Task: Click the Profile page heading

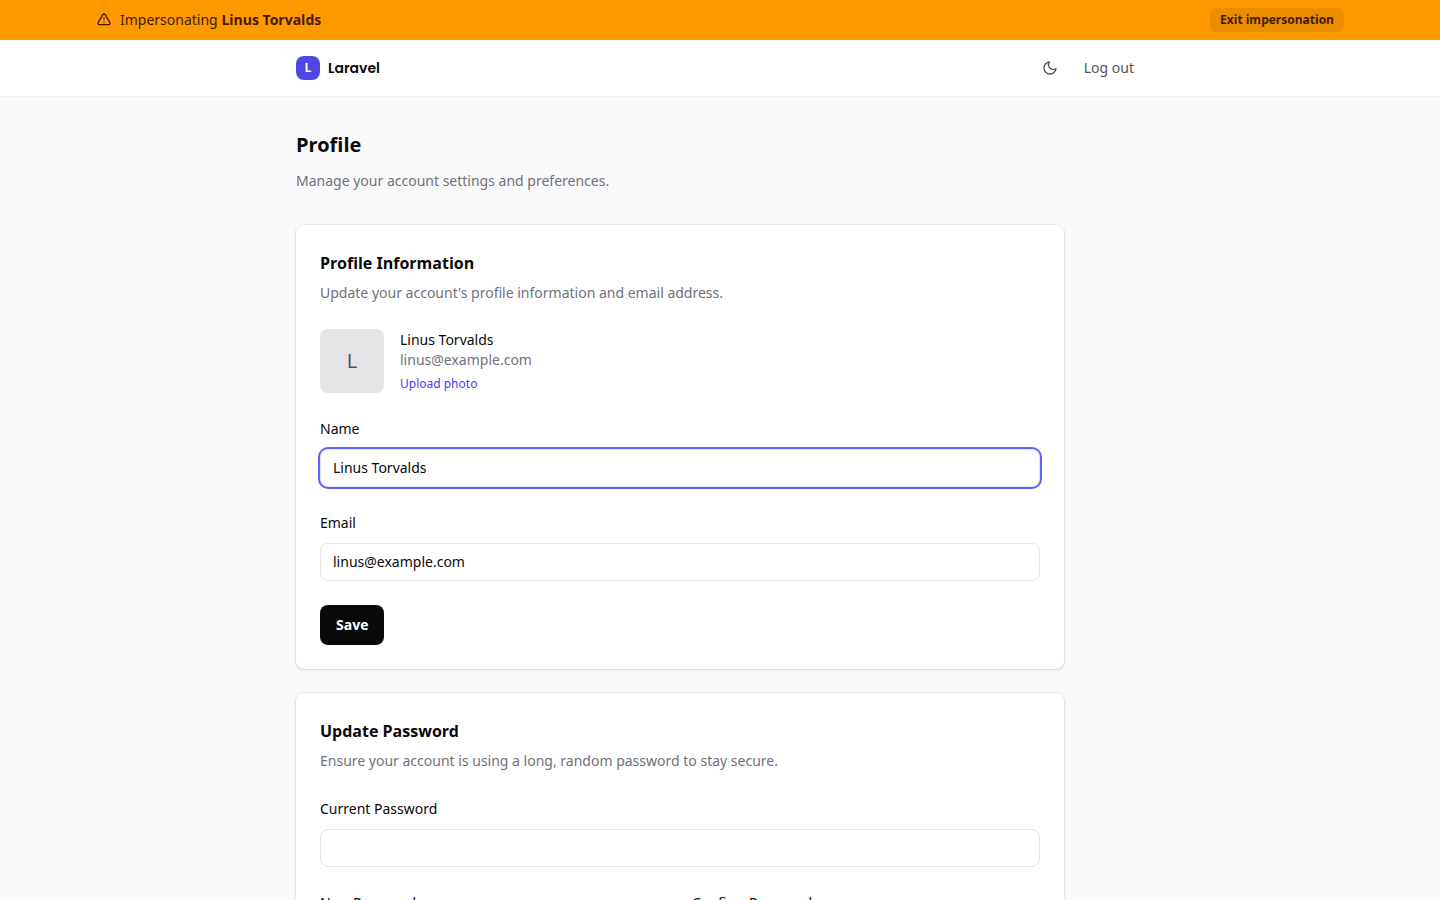Action: click(x=329, y=145)
